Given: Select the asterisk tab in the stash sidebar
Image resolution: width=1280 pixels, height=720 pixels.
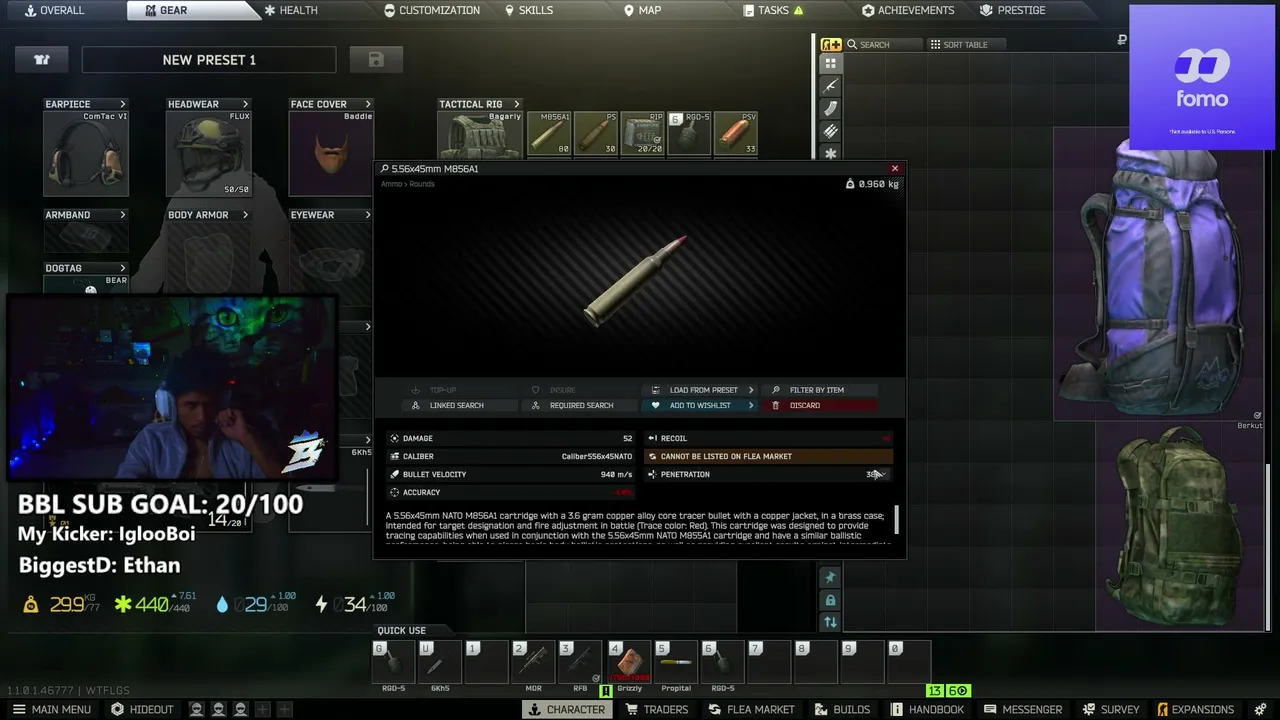Looking at the screenshot, I should coord(830,153).
